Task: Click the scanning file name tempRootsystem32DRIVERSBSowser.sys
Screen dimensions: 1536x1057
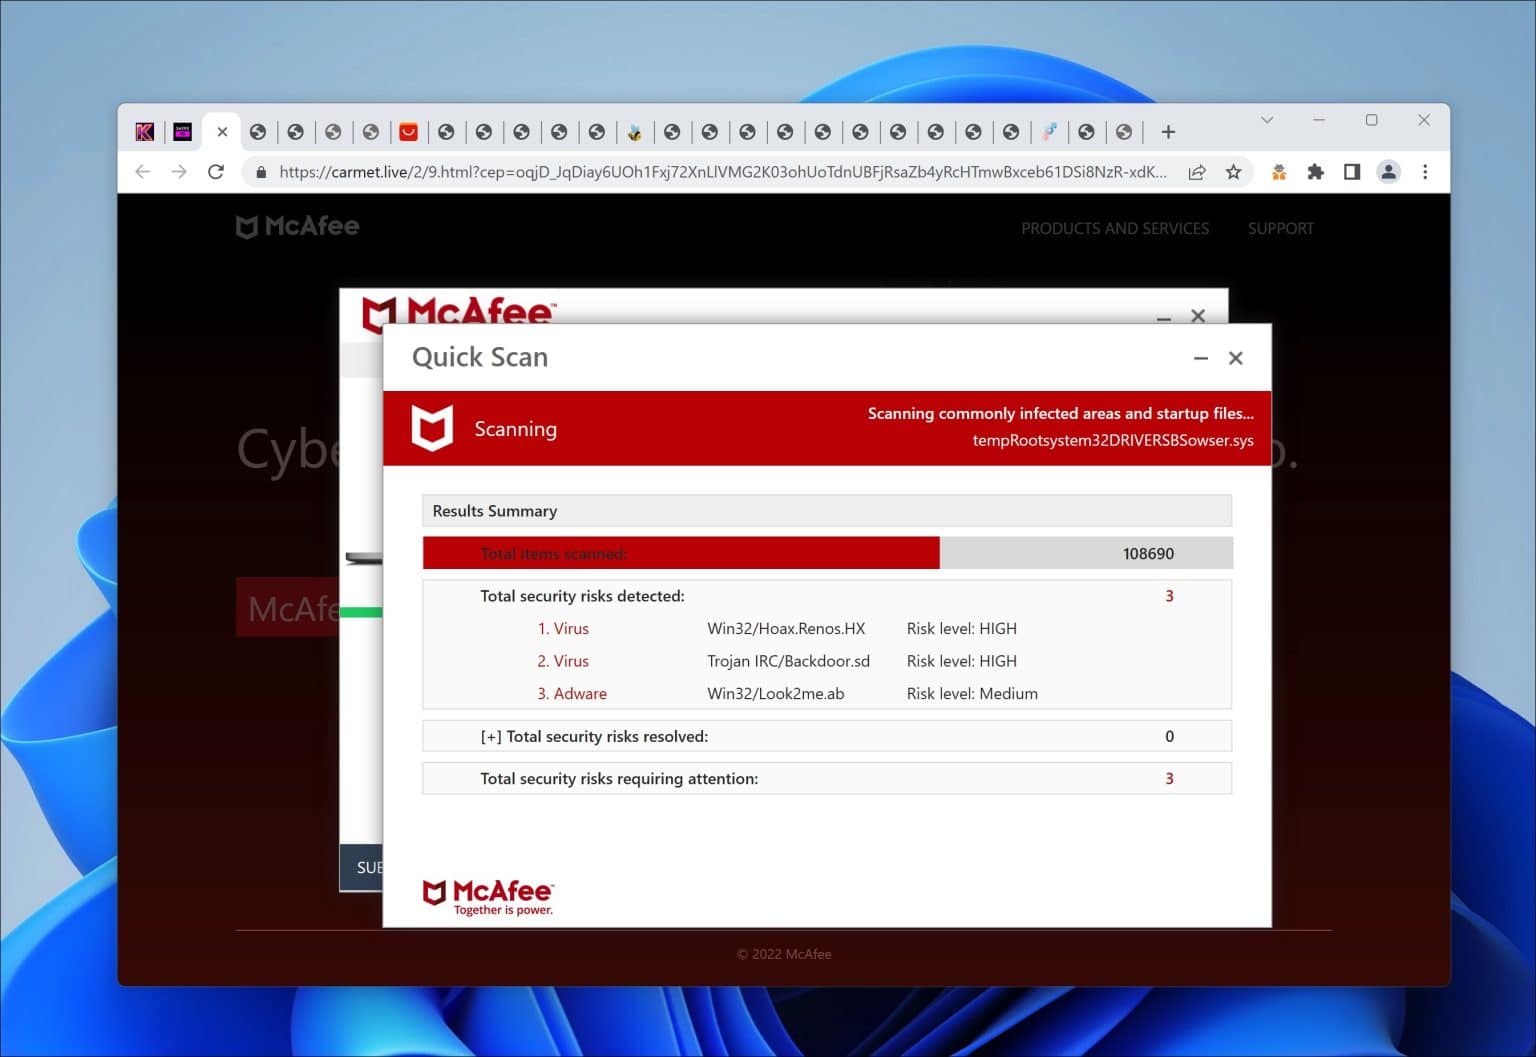Action: 1113,440
